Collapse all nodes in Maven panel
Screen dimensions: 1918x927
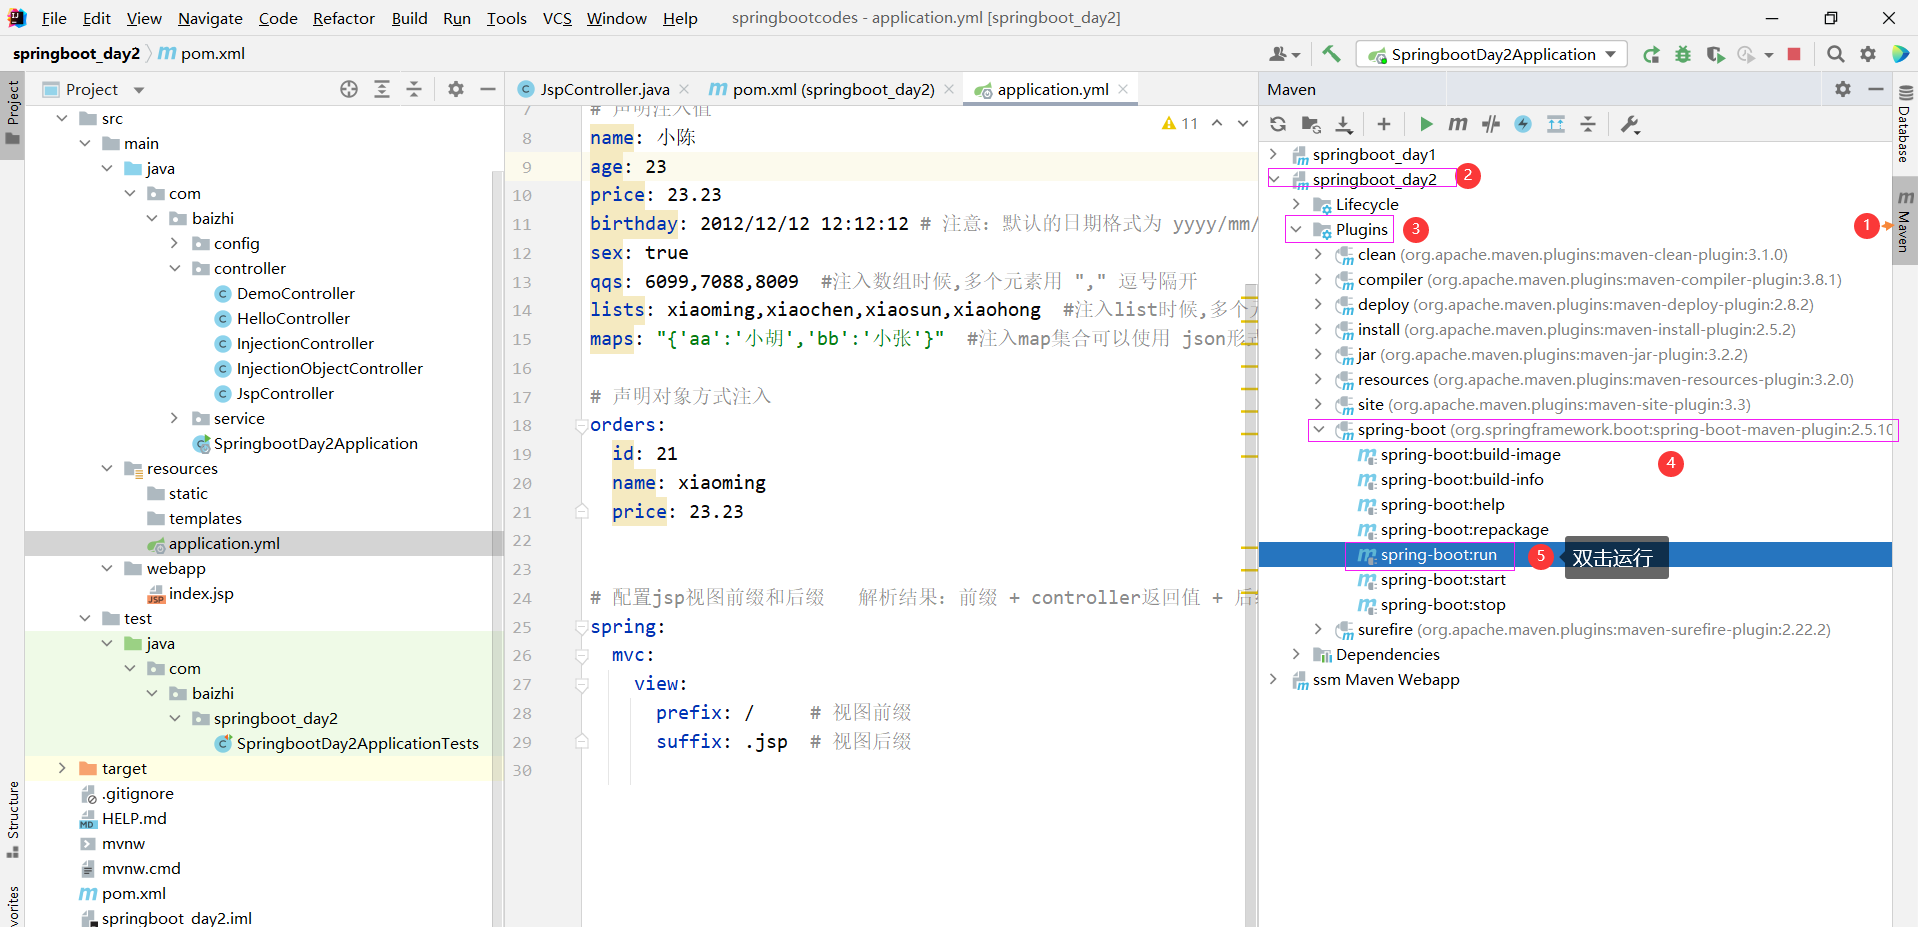click(1588, 124)
